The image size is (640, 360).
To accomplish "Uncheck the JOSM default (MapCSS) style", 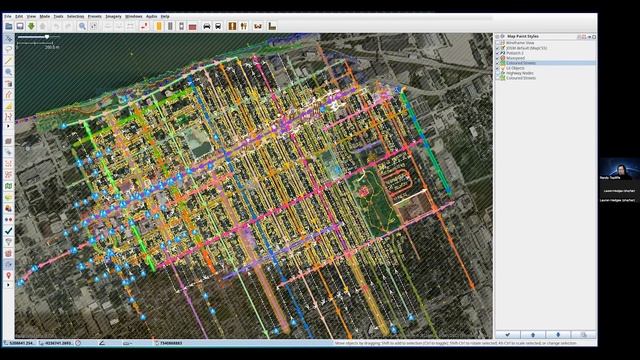I will tap(498, 48).
